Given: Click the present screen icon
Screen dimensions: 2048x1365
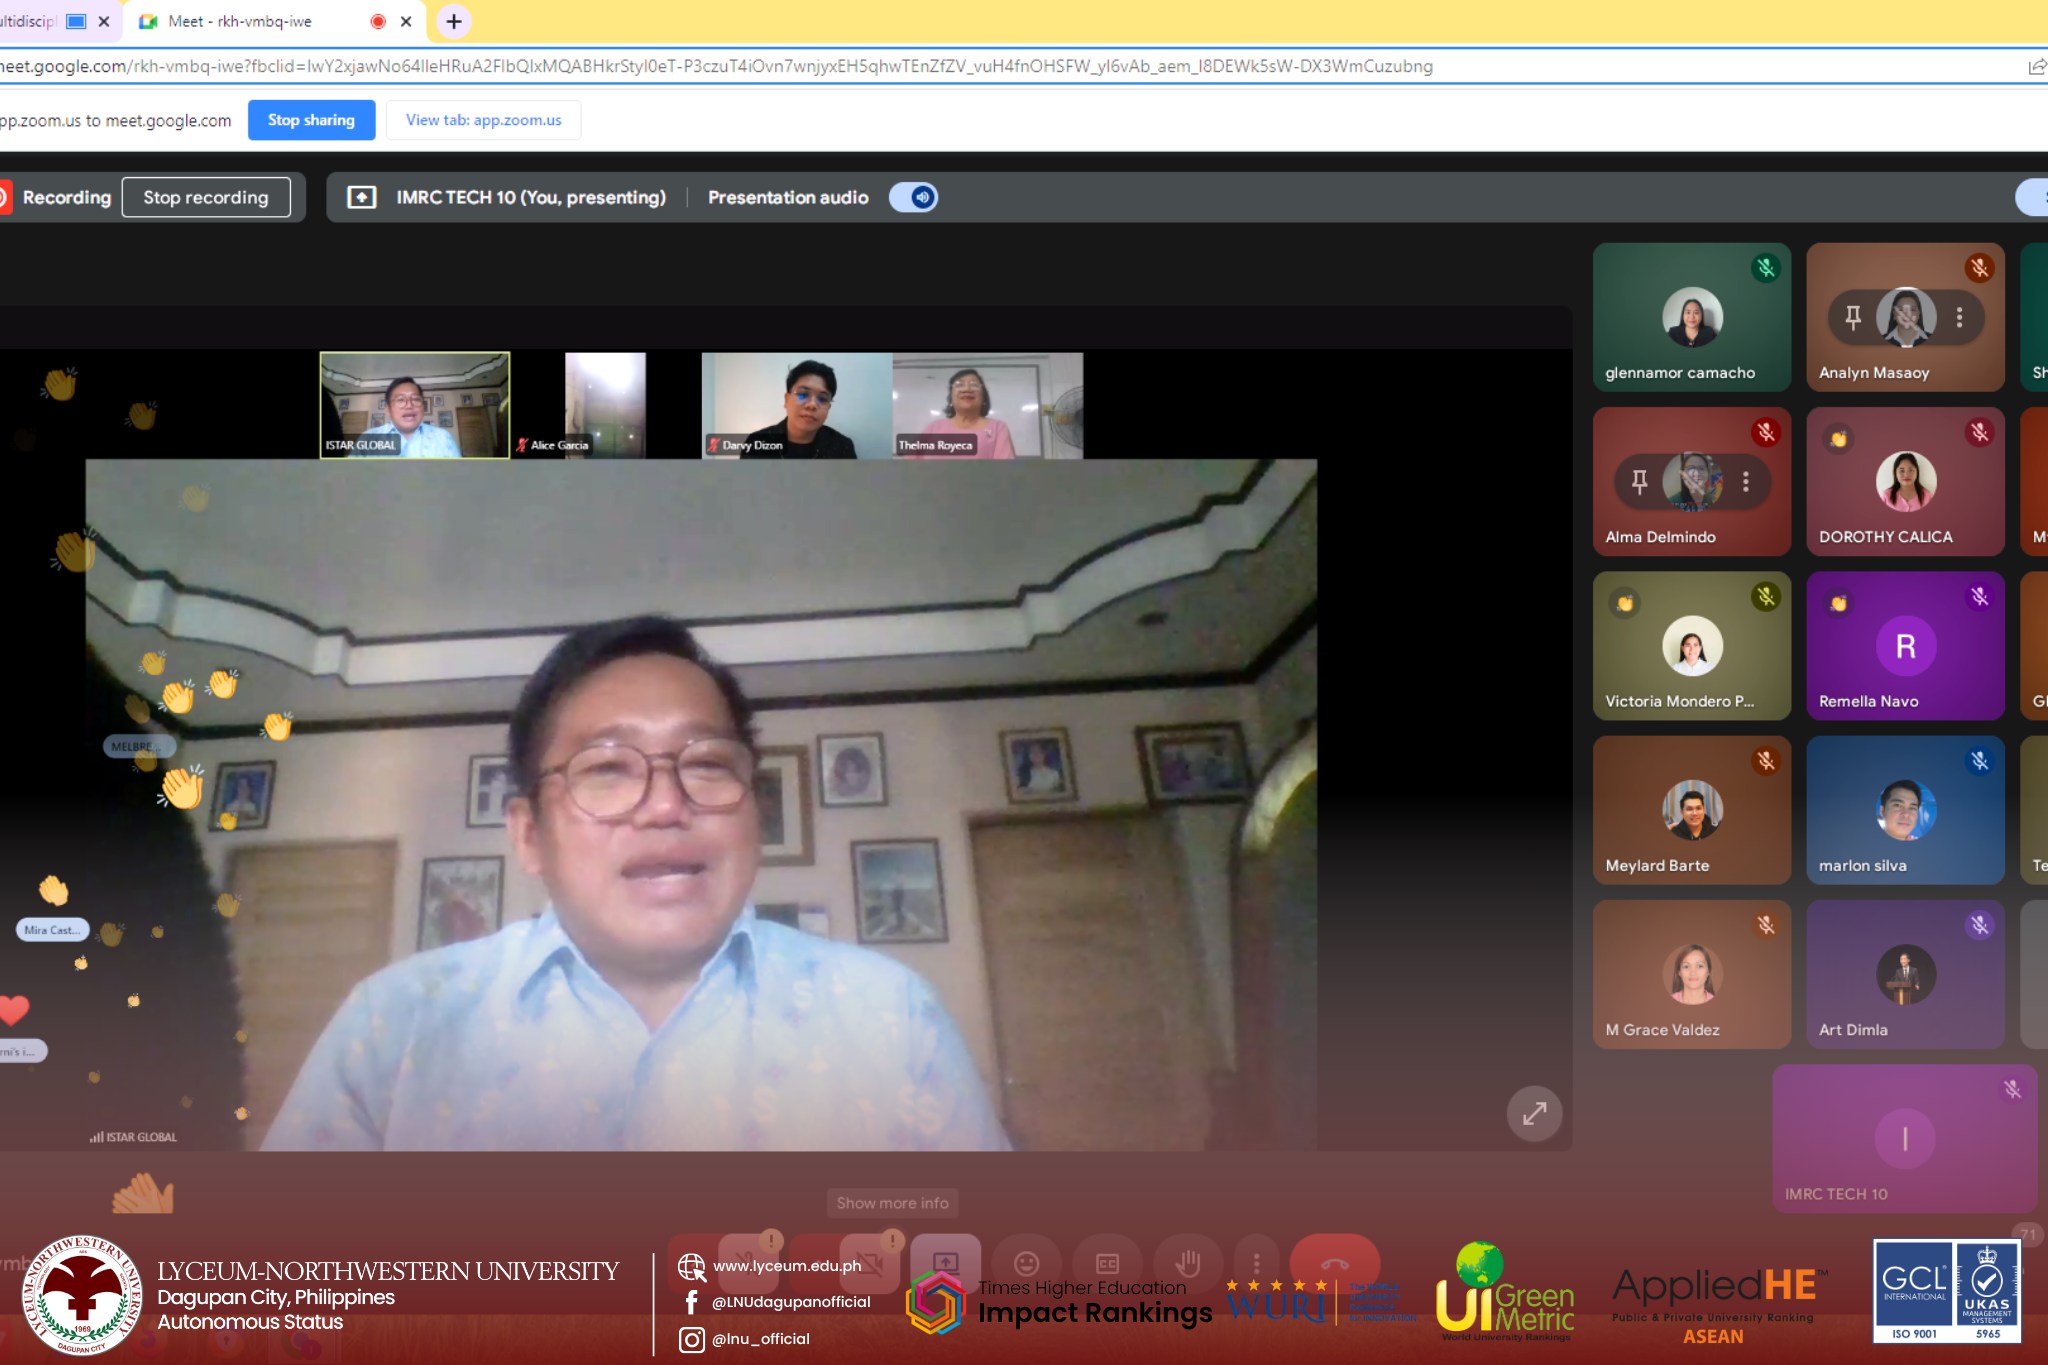Looking at the screenshot, I should (x=945, y=1262).
